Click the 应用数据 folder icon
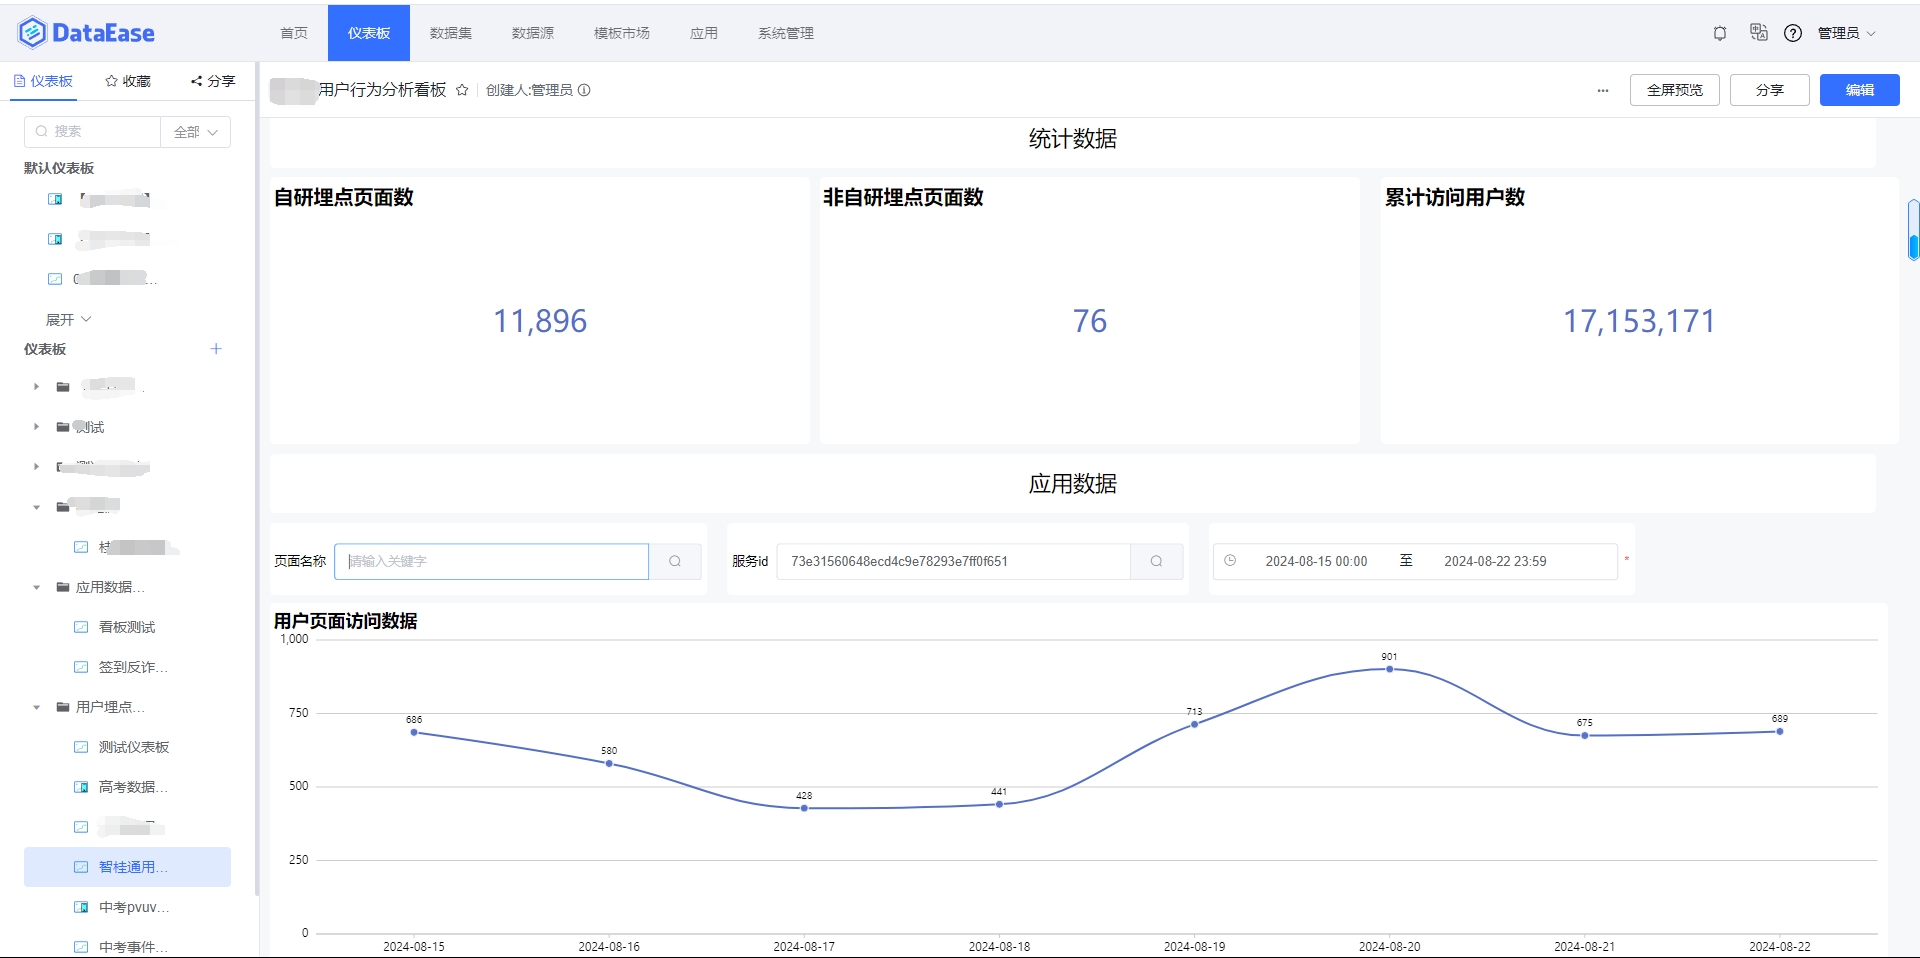 click(x=63, y=587)
